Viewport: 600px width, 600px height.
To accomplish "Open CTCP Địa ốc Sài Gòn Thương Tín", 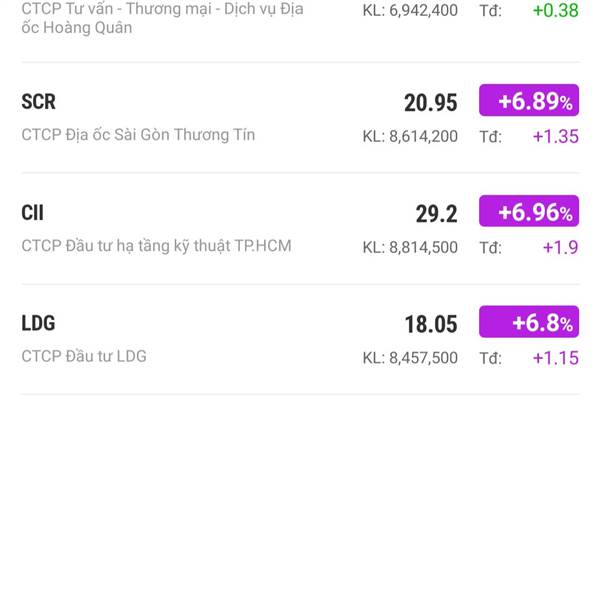I will [x=138, y=135].
